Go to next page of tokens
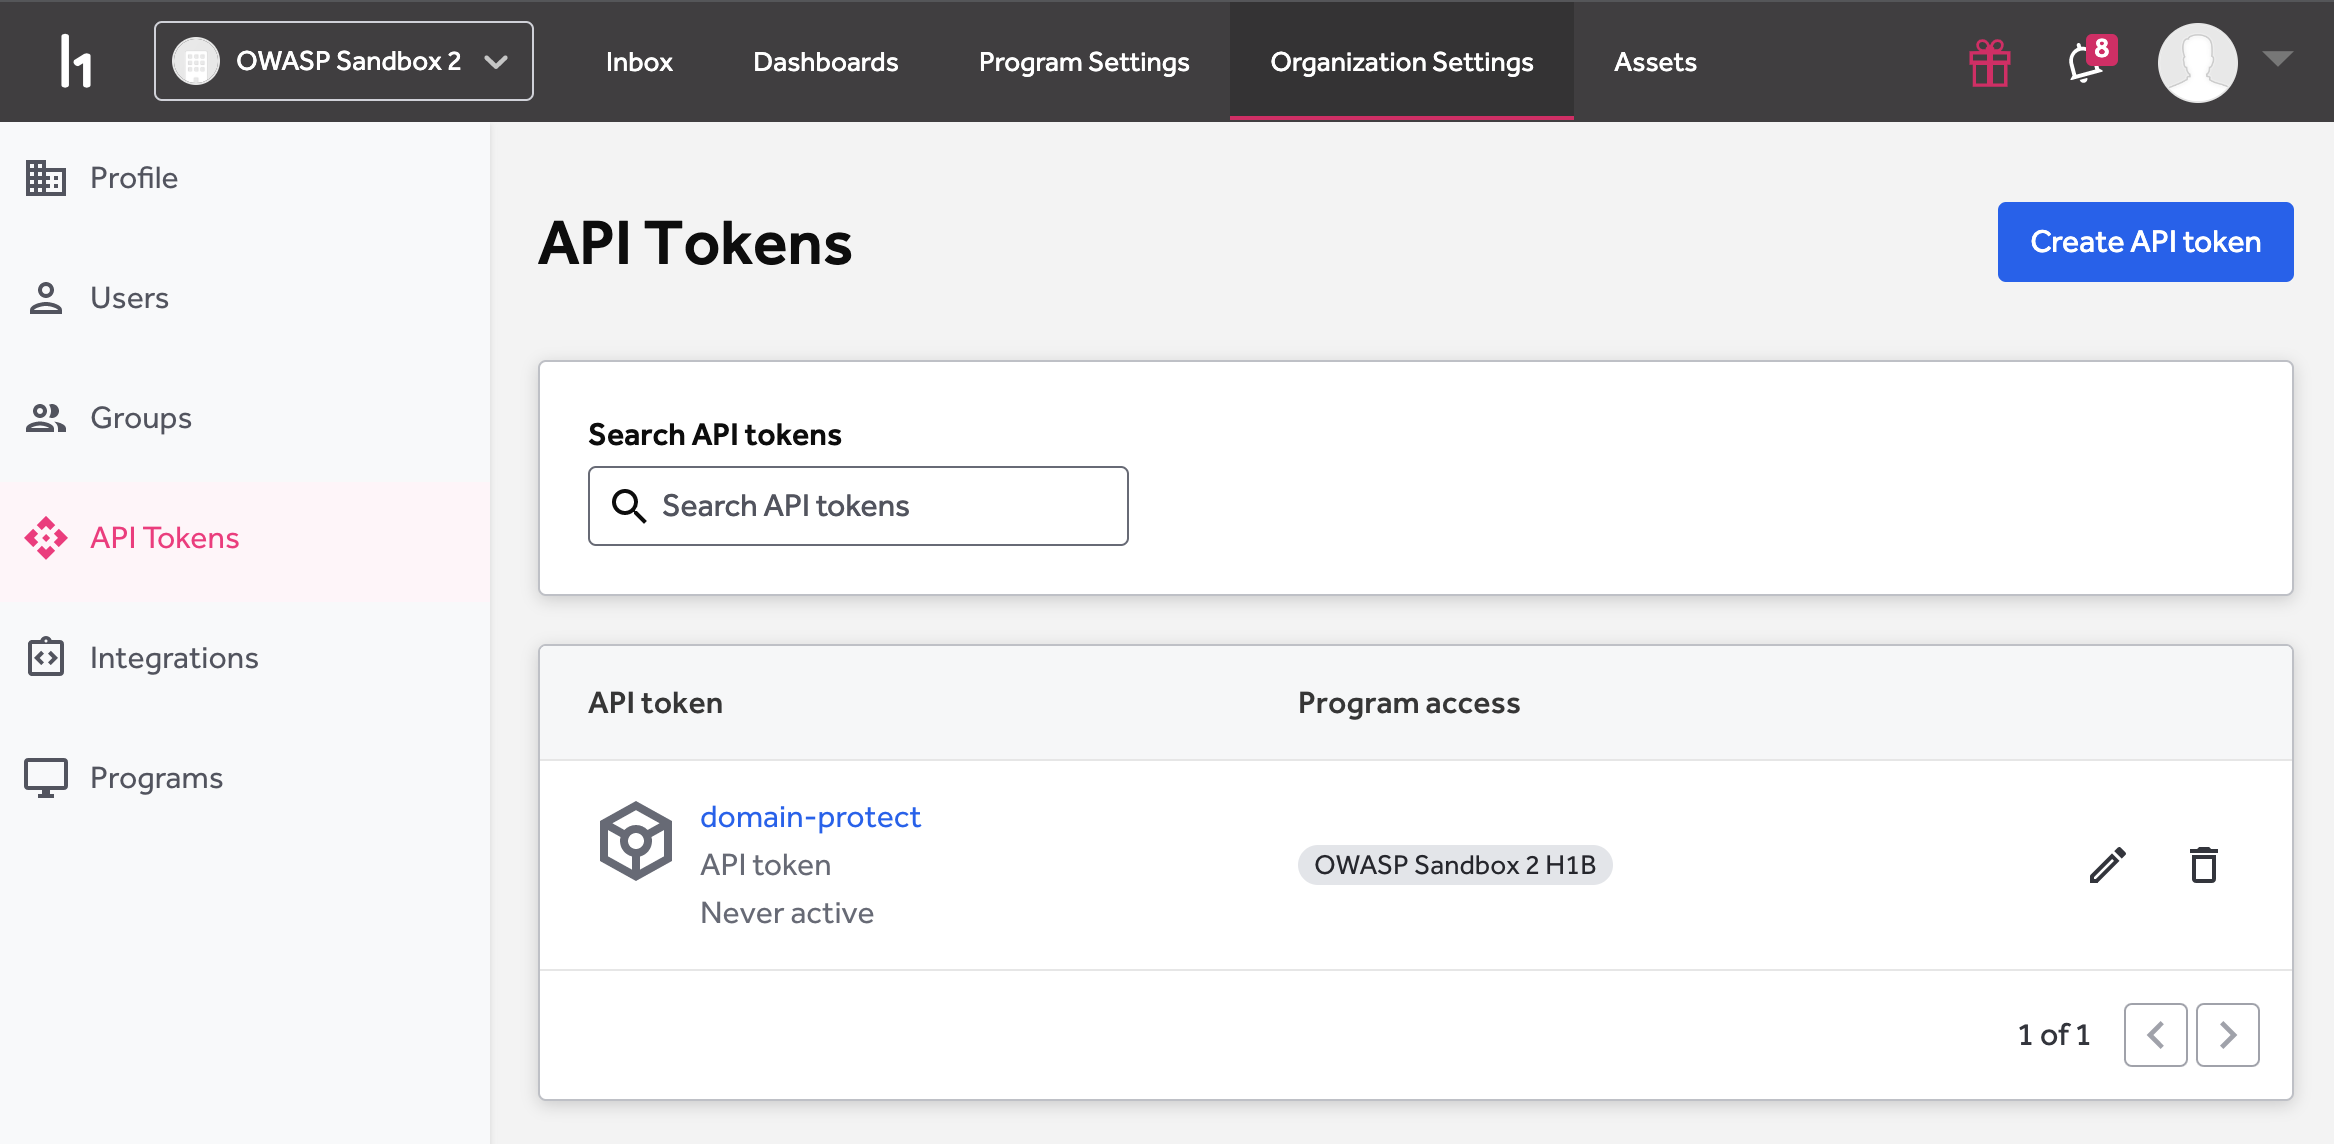This screenshot has height=1144, width=2334. (2227, 1035)
